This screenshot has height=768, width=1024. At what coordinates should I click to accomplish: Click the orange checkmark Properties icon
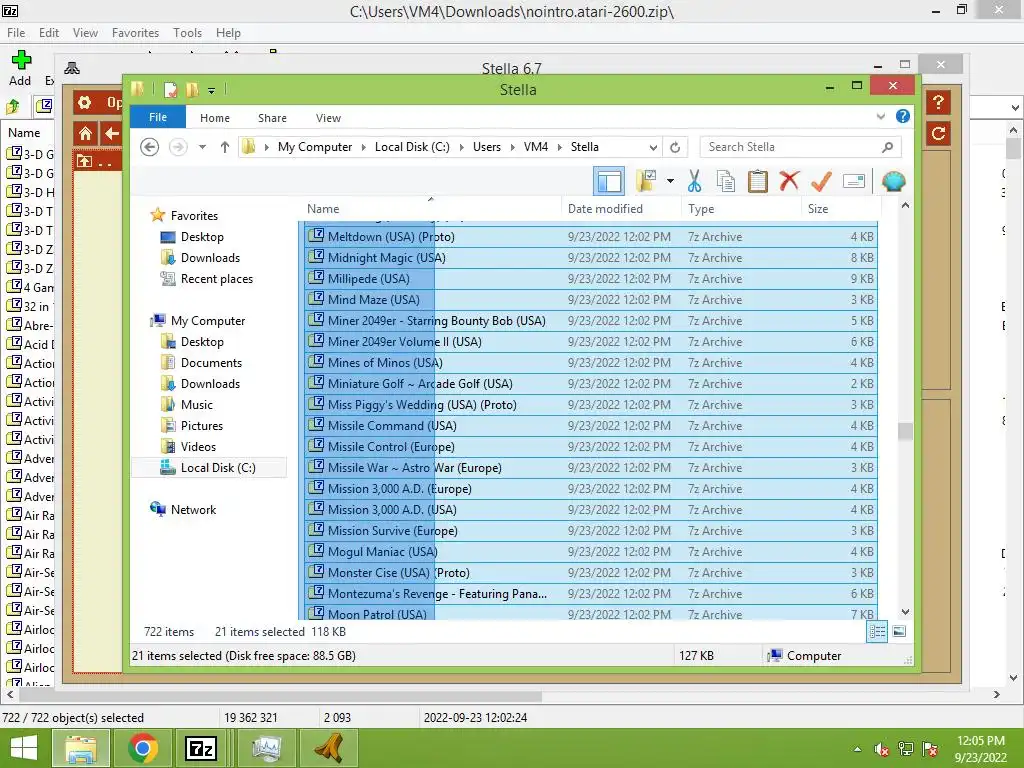(x=821, y=181)
